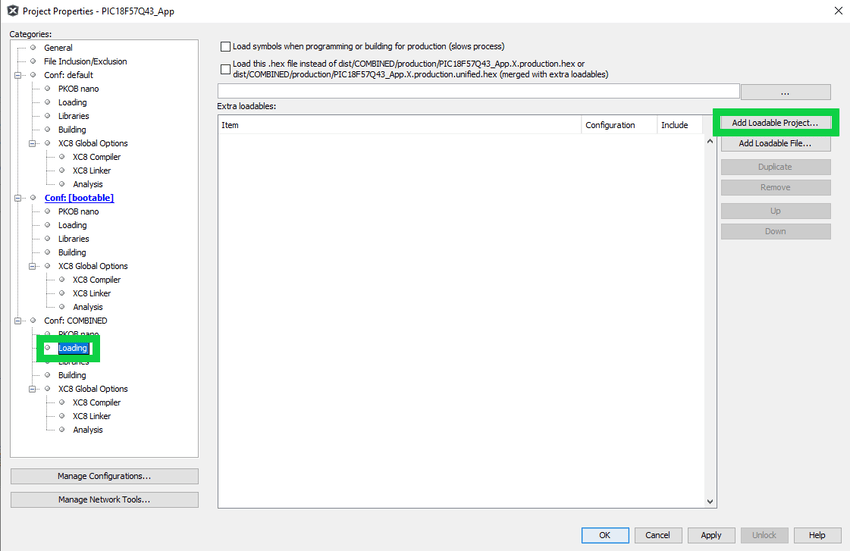Enable Load symbols when programming checkbox
Image resolution: width=850 pixels, height=551 pixels.
coord(225,46)
